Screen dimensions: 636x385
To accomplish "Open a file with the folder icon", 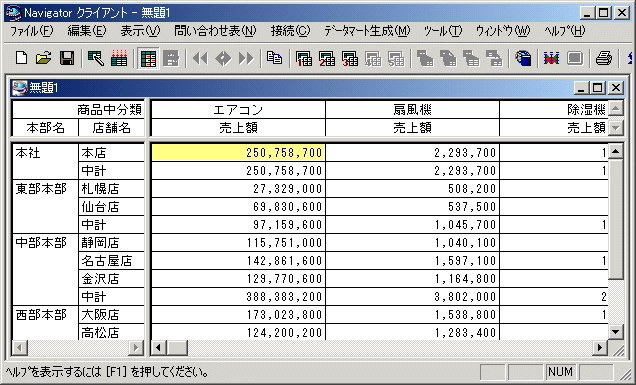I will click(x=44, y=58).
